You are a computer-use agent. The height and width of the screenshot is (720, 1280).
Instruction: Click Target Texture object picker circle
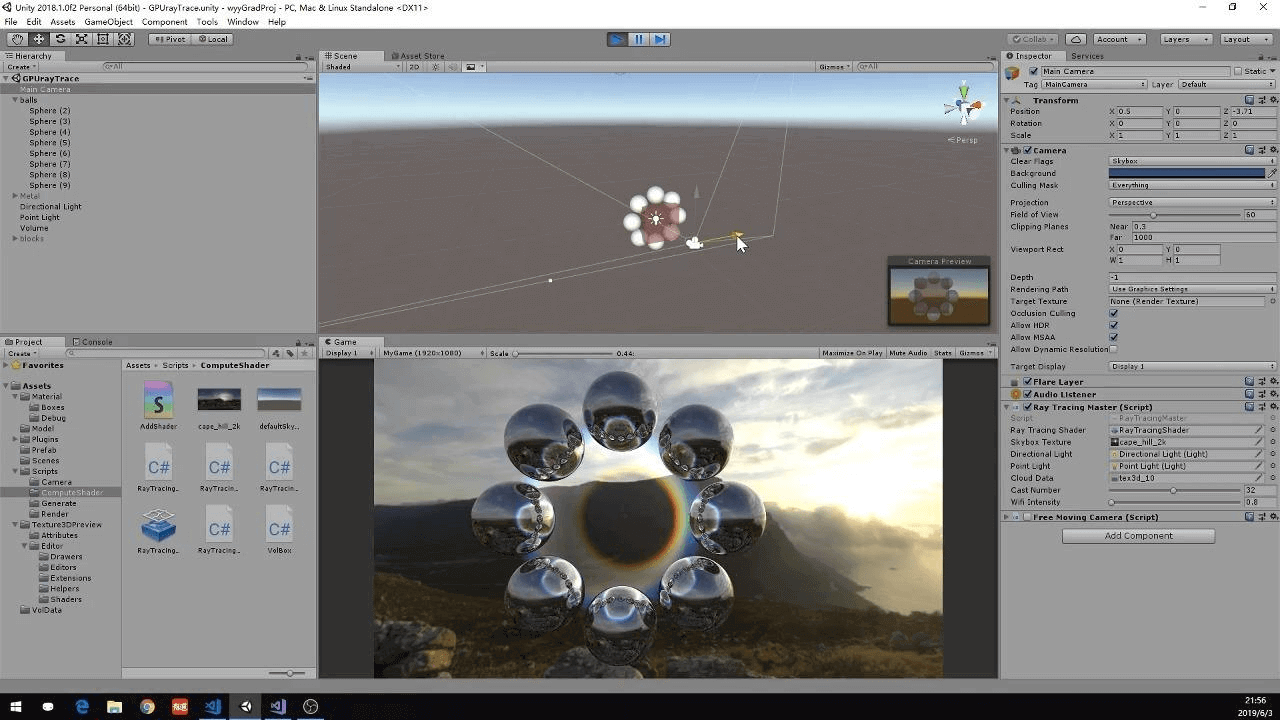click(x=1272, y=301)
